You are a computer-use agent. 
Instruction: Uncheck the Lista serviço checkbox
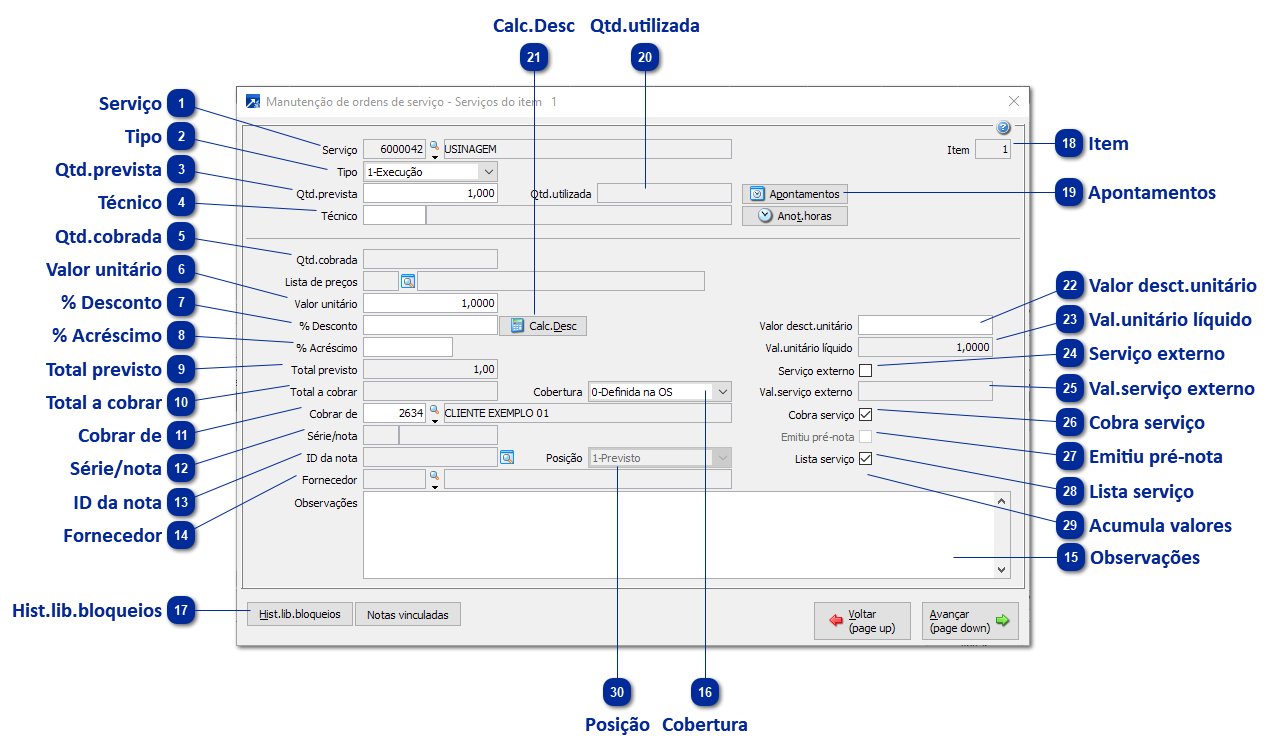[866, 459]
